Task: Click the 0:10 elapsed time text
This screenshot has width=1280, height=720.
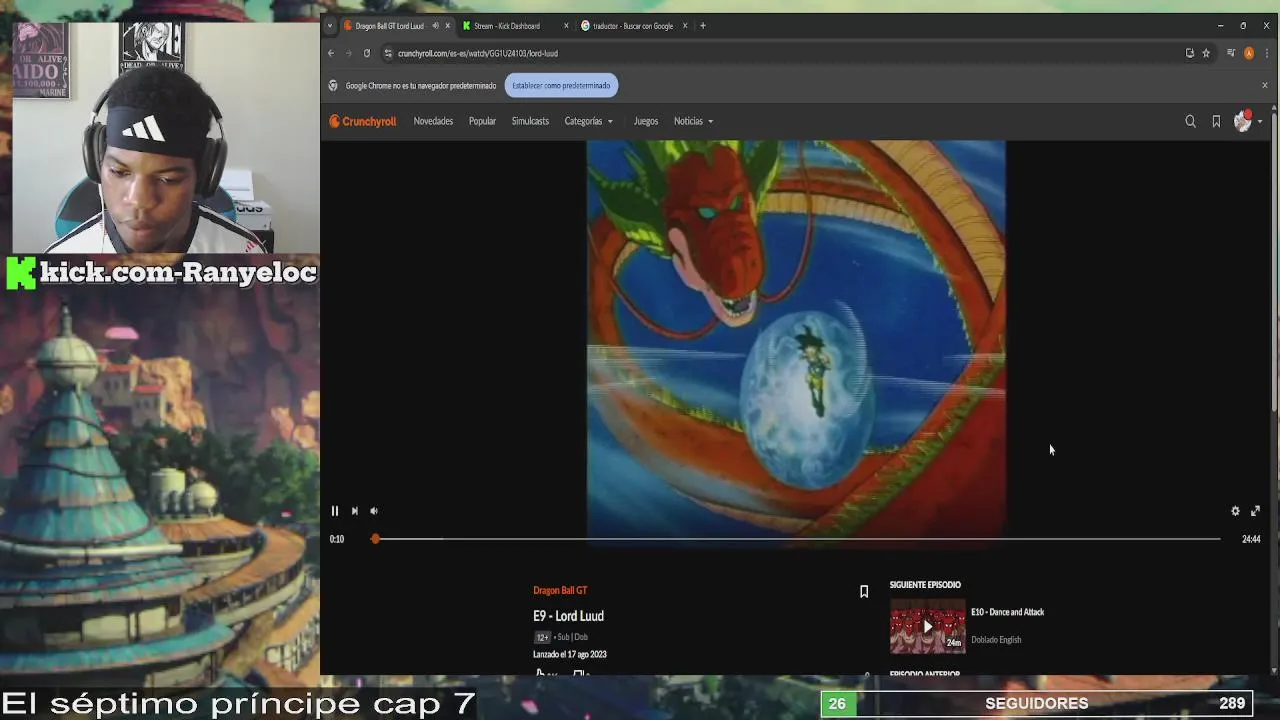Action: tap(337, 539)
